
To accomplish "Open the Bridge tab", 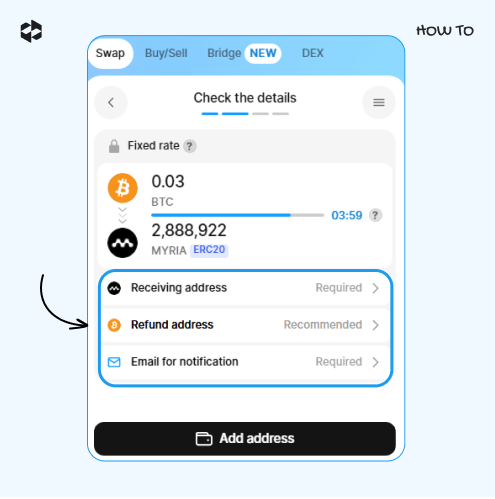I will 224,53.
